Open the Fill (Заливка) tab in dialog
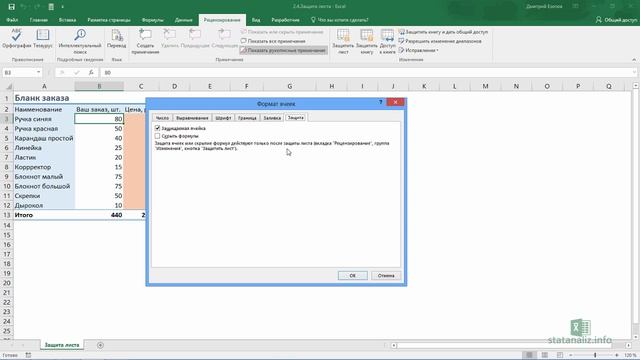 coord(272,118)
